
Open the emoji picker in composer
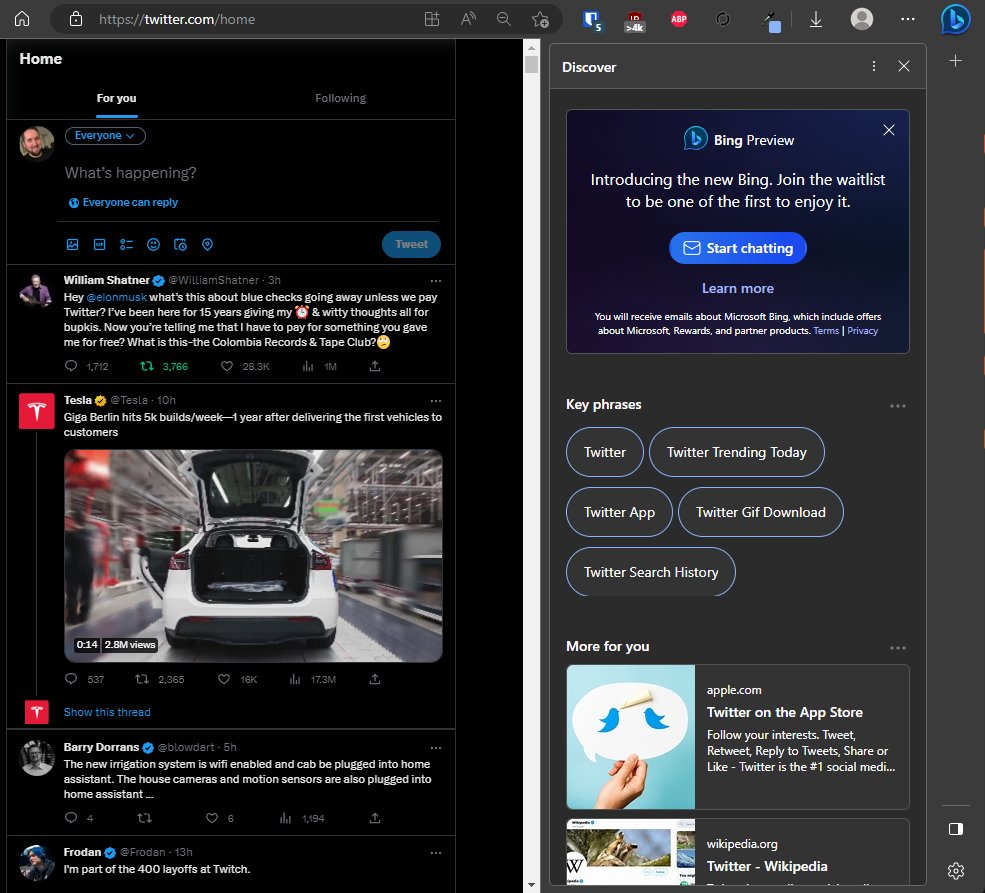153,244
